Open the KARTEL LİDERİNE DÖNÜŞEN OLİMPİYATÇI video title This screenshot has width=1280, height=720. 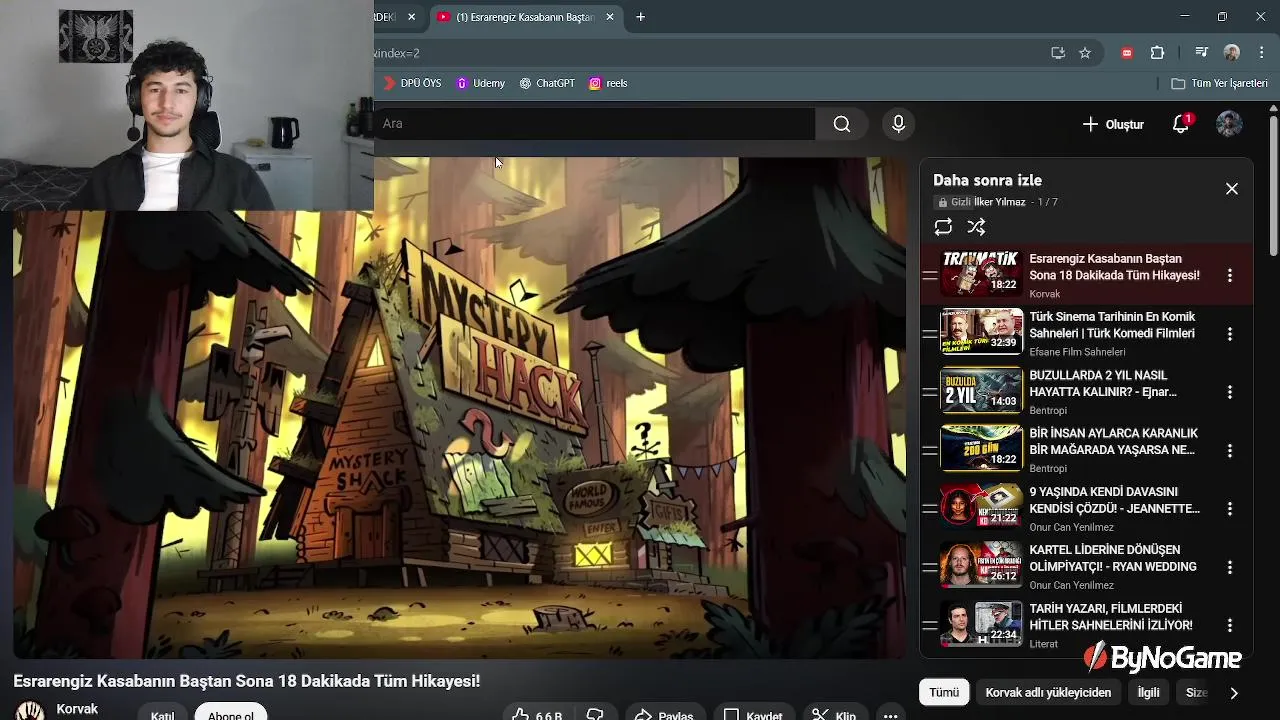pyautogui.click(x=1113, y=558)
